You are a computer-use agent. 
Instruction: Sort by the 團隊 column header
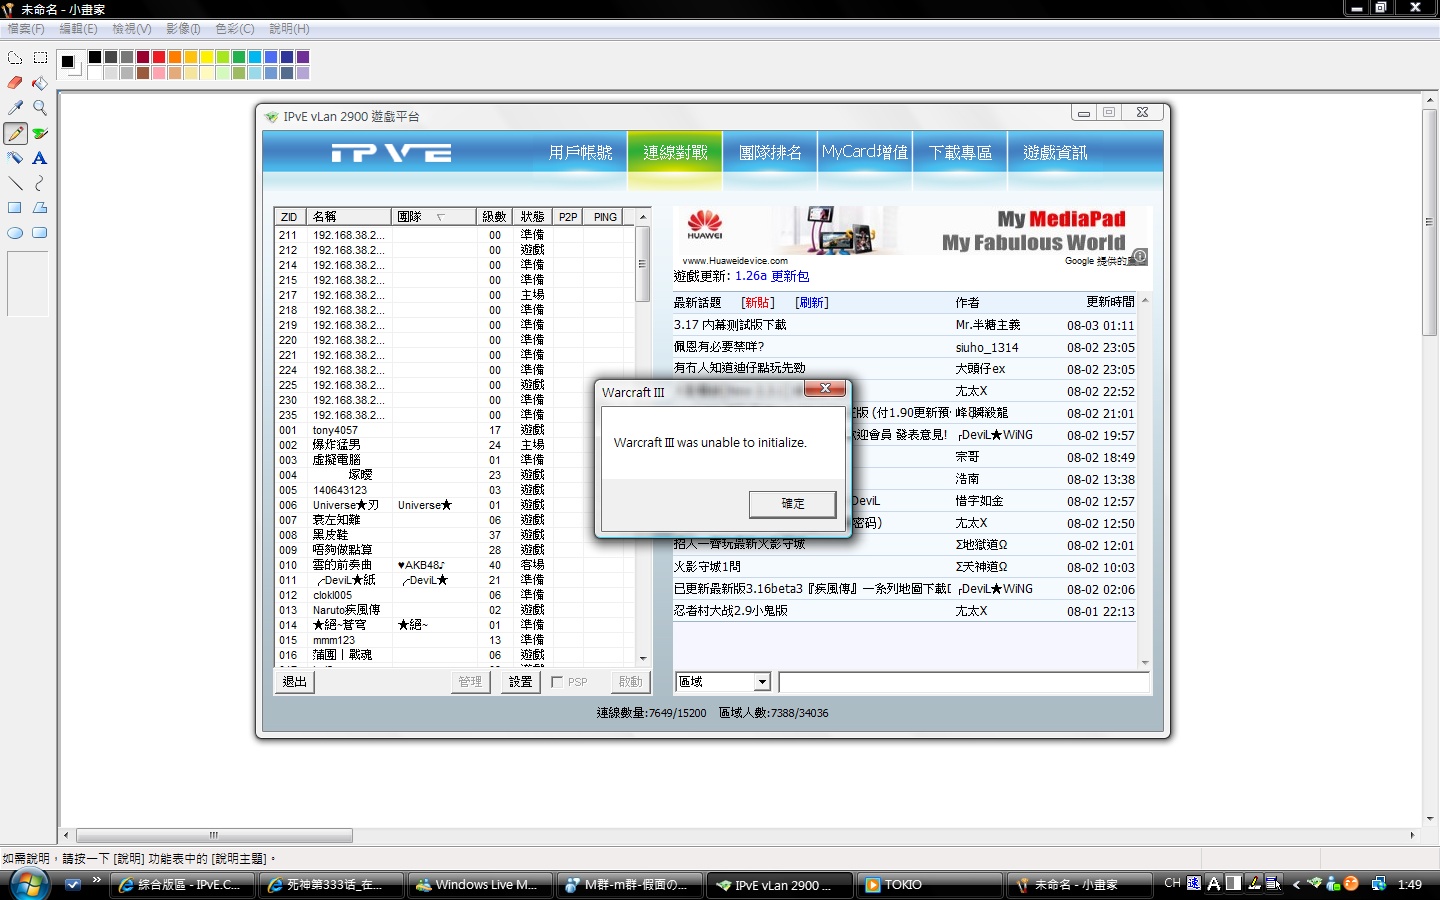pyautogui.click(x=434, y=217)
